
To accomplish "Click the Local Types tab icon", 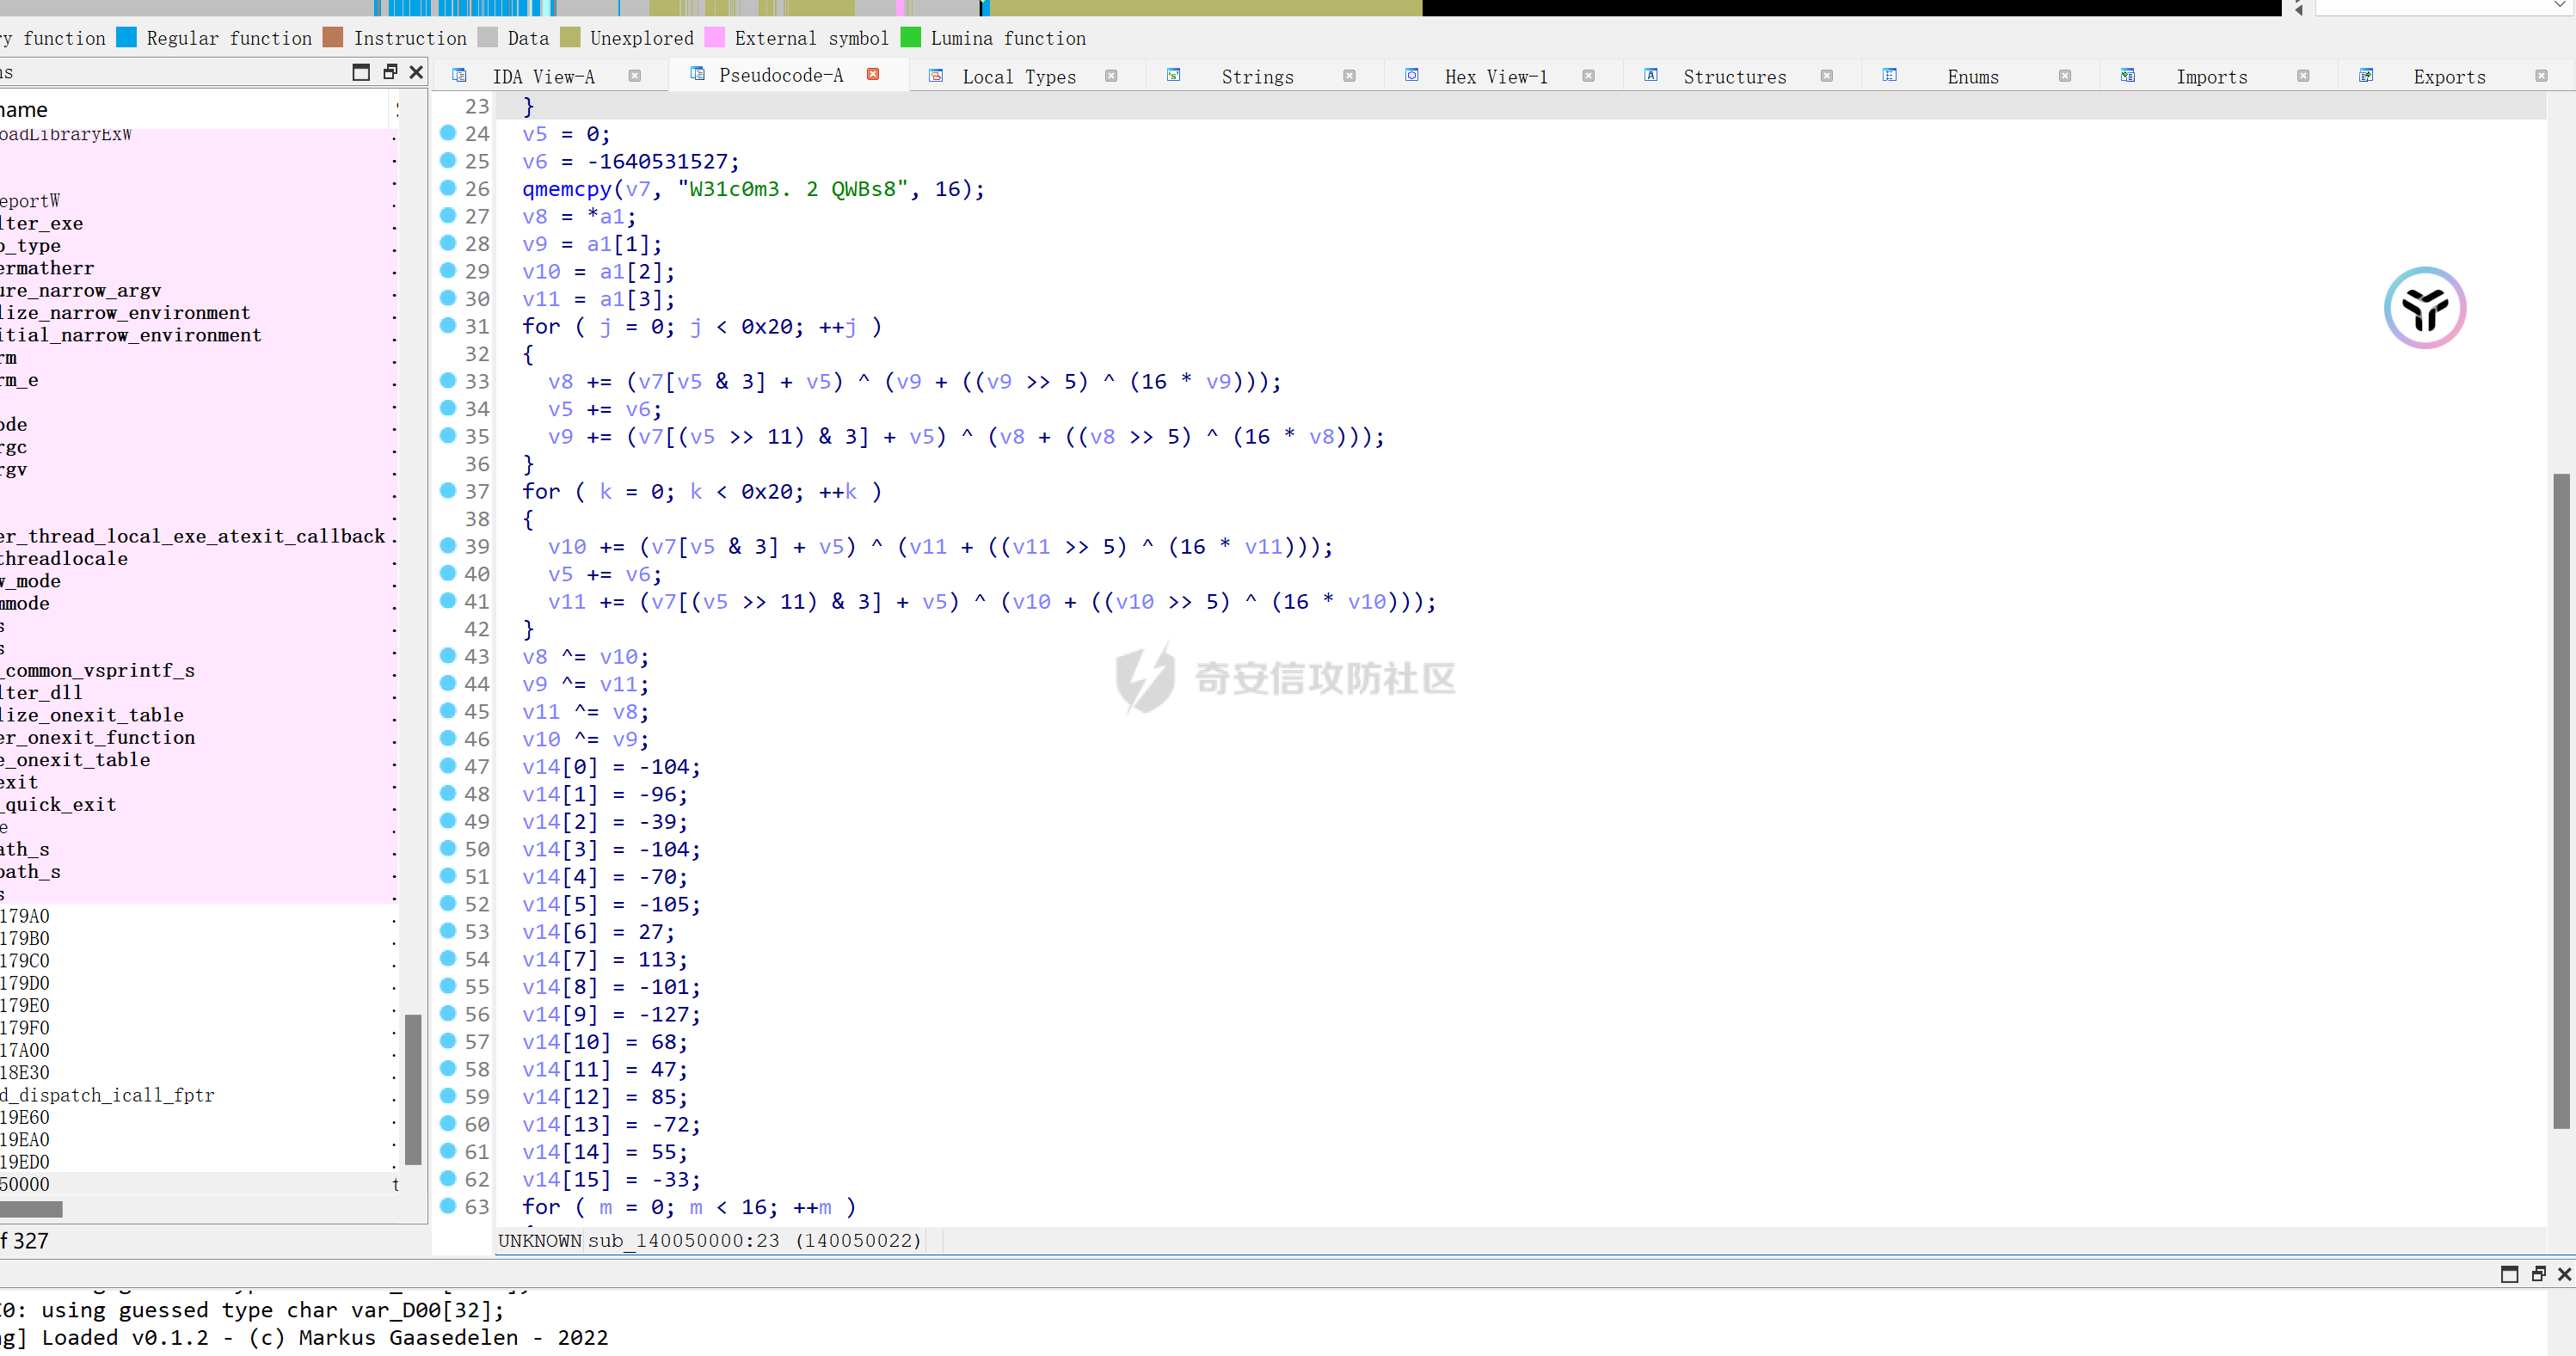I will pos(936,76).
